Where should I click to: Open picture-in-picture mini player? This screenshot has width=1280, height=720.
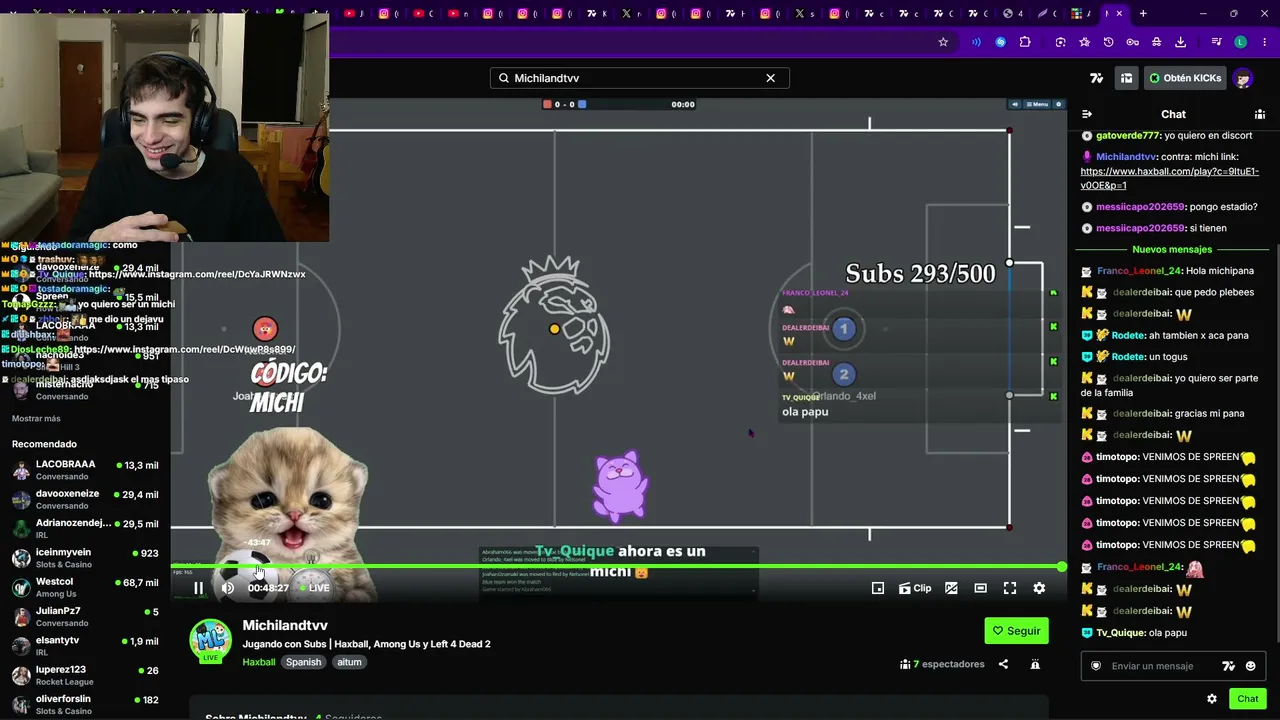878,588
